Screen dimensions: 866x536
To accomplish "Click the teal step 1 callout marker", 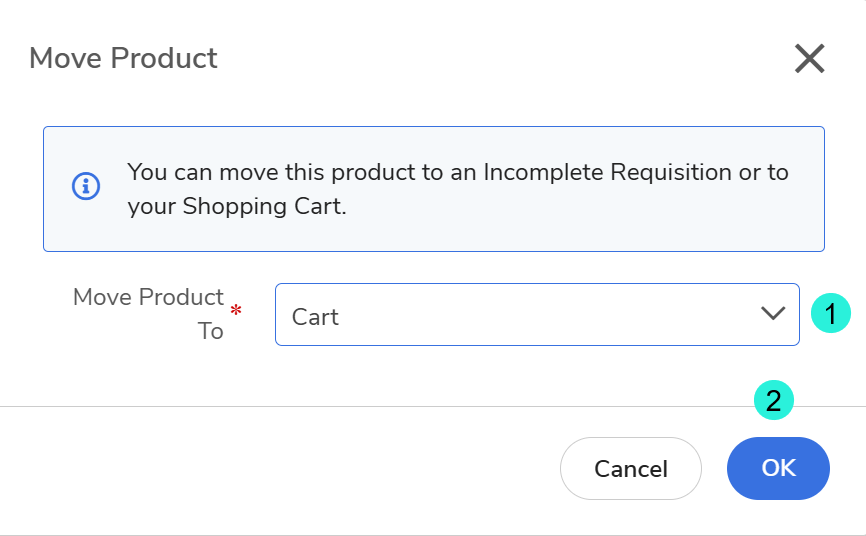I will point(831,314).
